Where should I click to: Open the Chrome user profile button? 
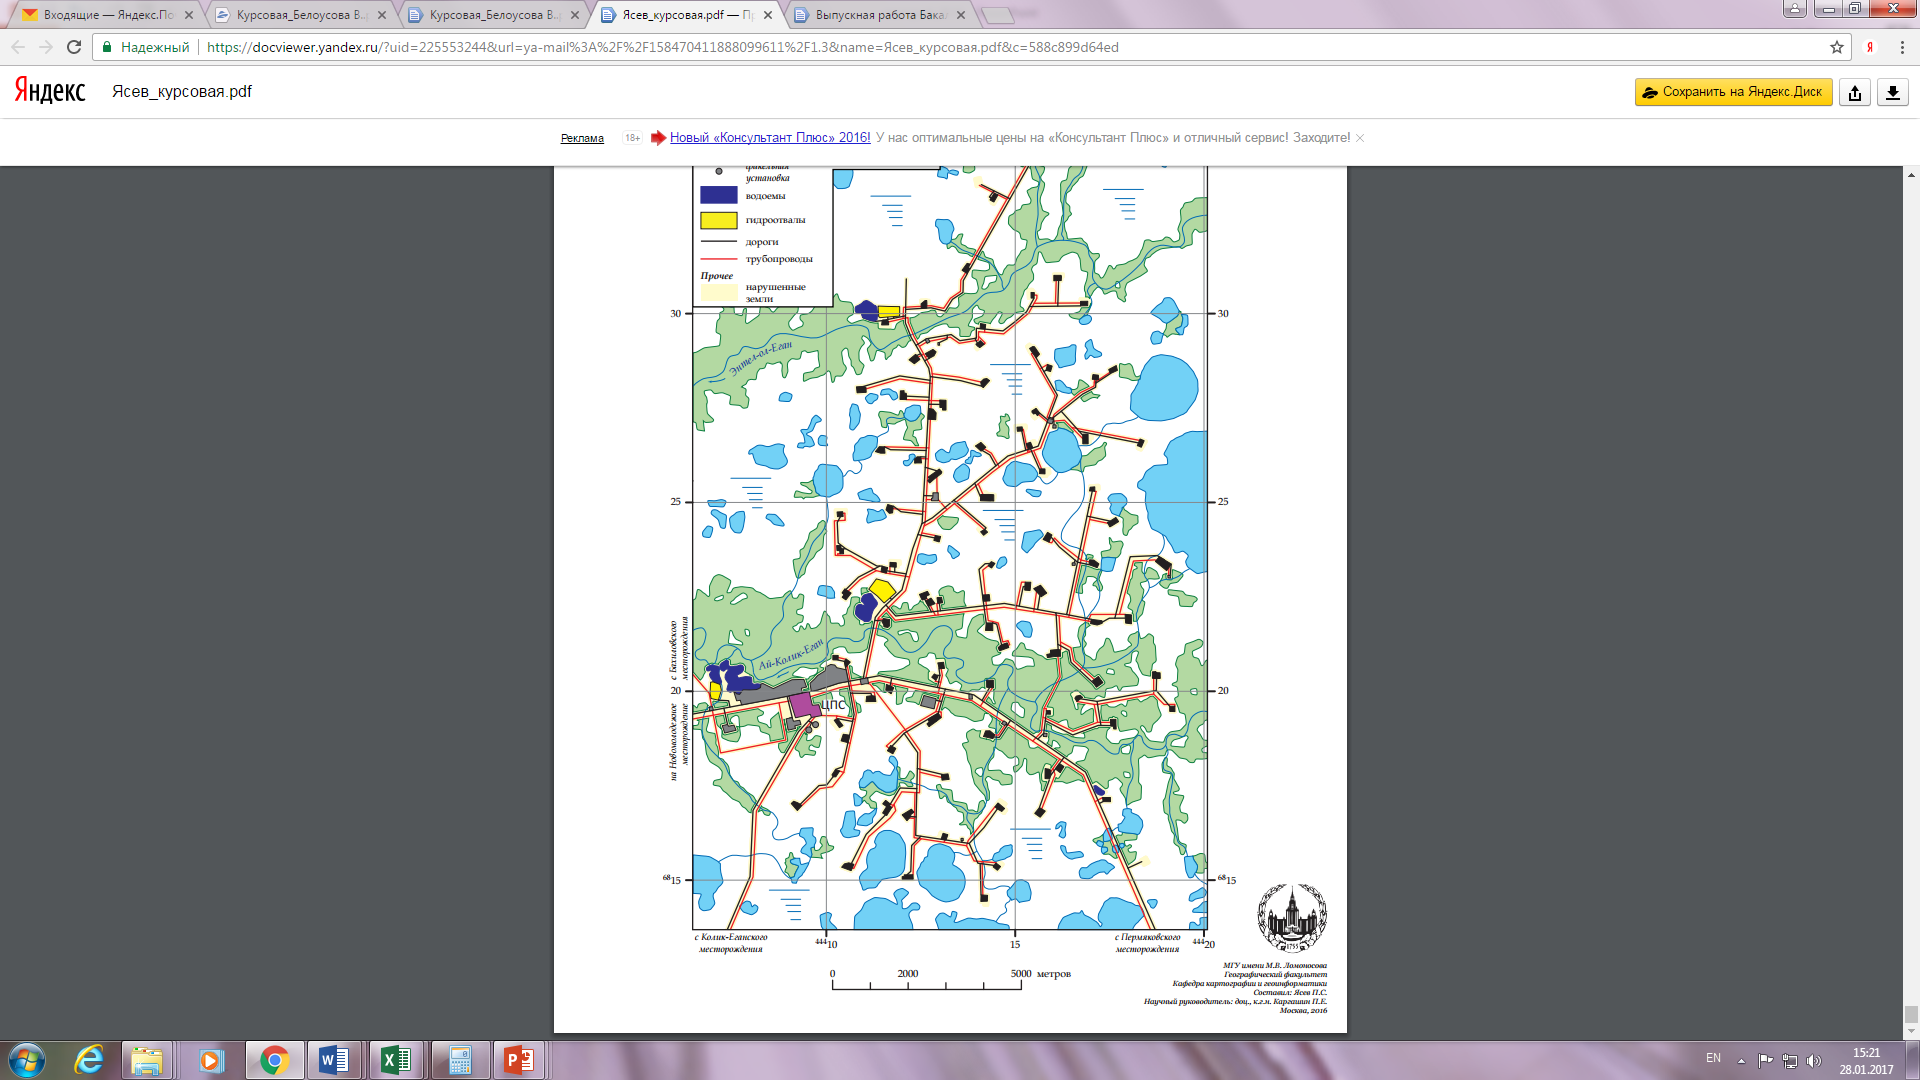1795,9
